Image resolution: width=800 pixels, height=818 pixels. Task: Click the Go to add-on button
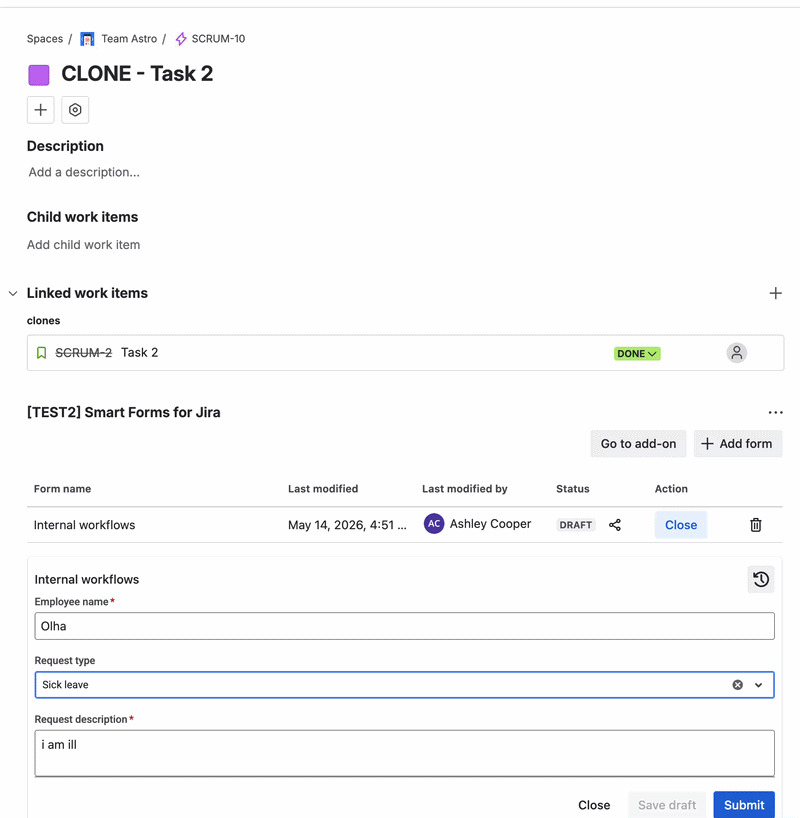pyautogui.click(x=638, y=444)
